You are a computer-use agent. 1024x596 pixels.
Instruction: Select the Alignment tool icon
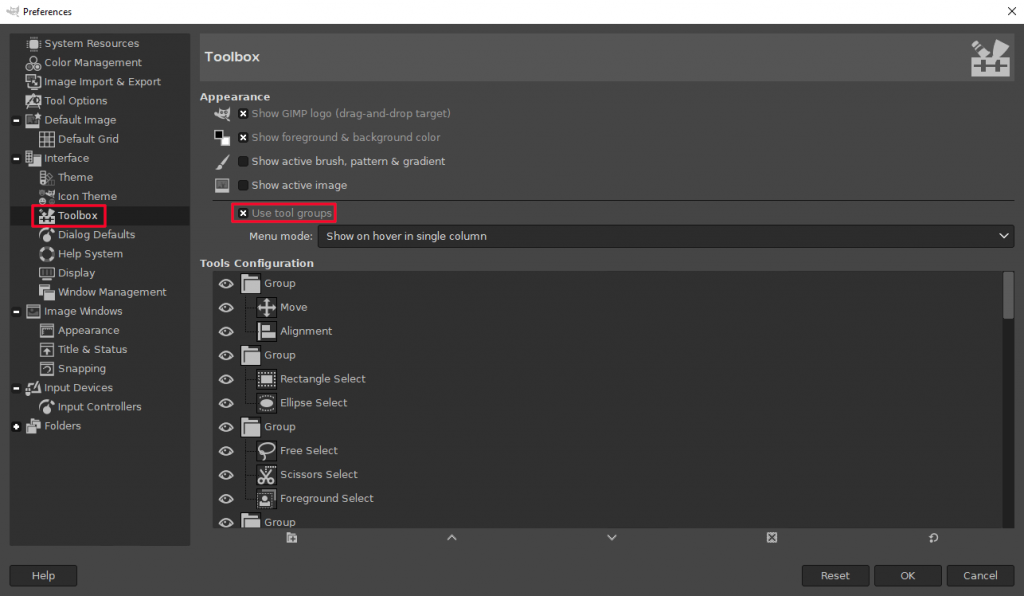(266, 332)
